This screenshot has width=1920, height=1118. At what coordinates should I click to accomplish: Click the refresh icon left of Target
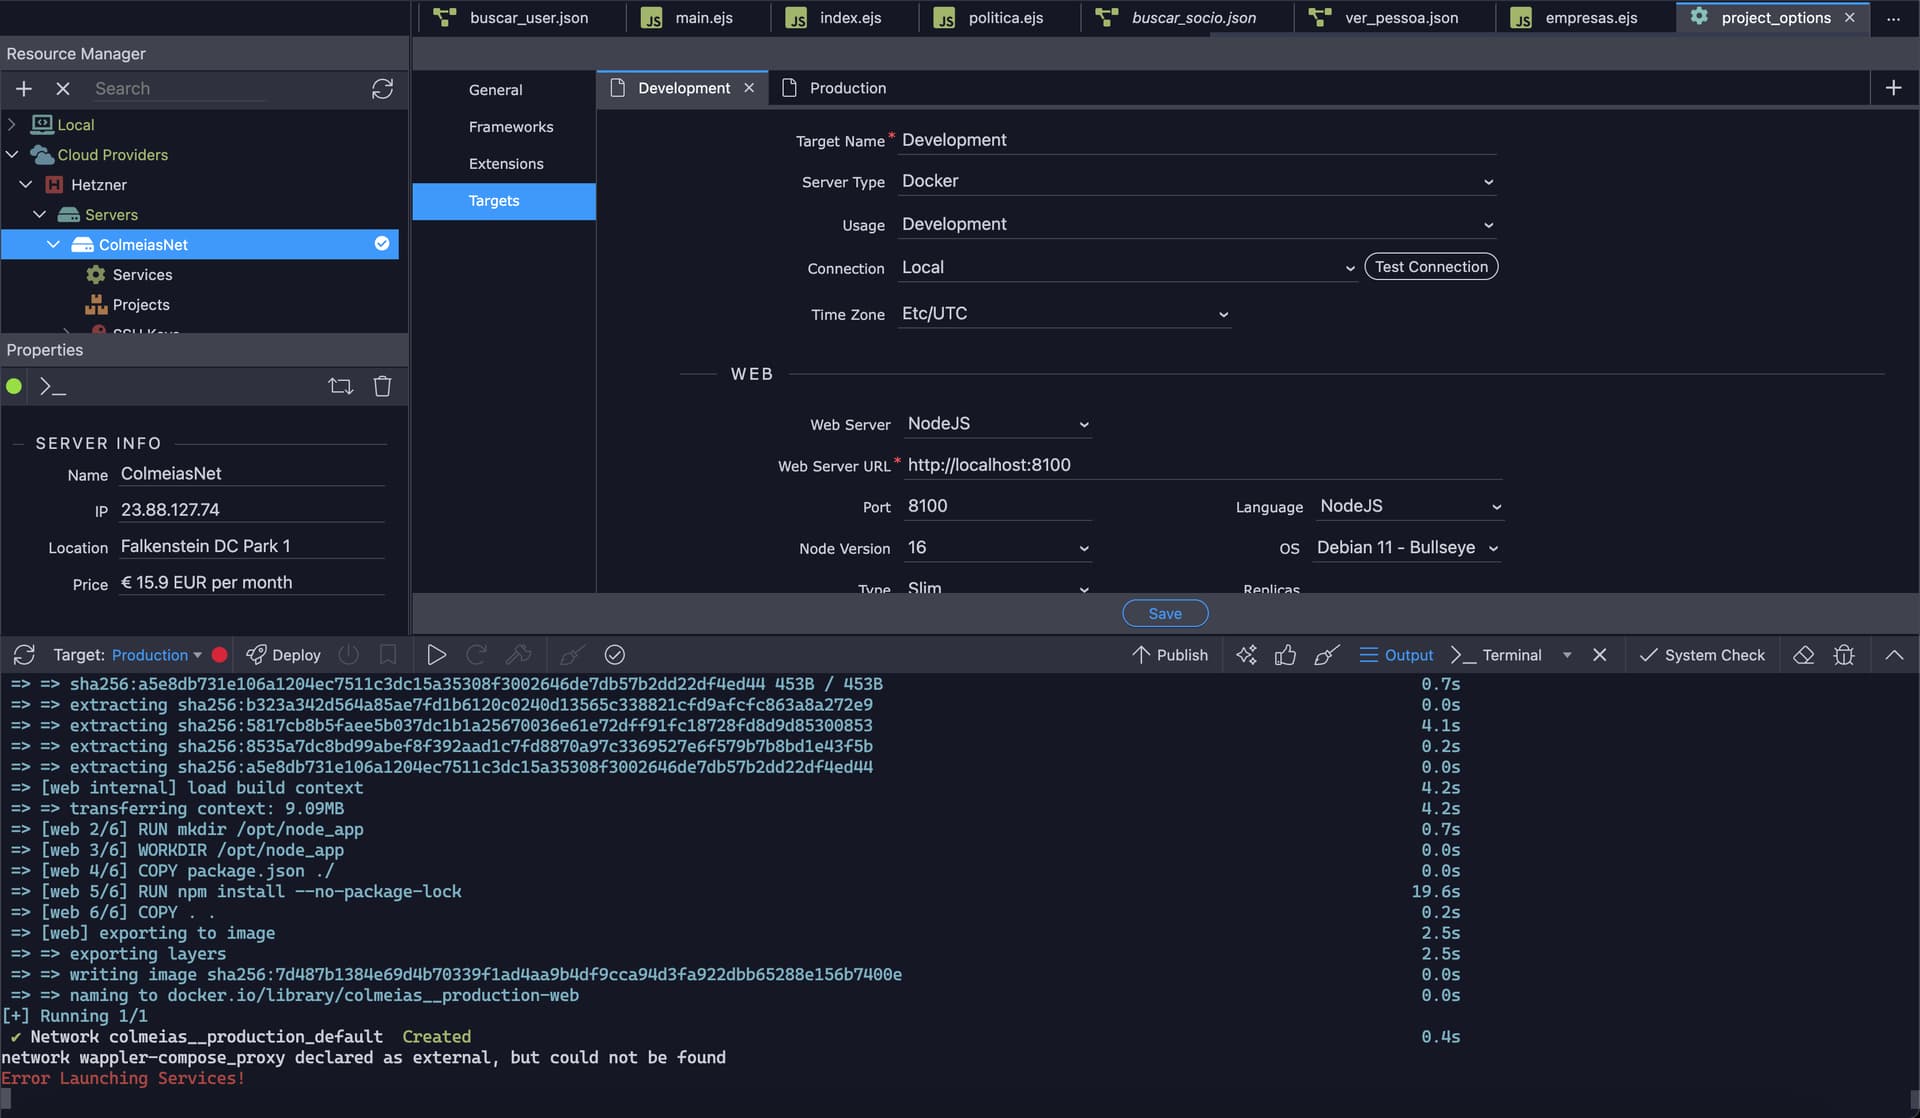pyautogui.click(x=24, y=655)
